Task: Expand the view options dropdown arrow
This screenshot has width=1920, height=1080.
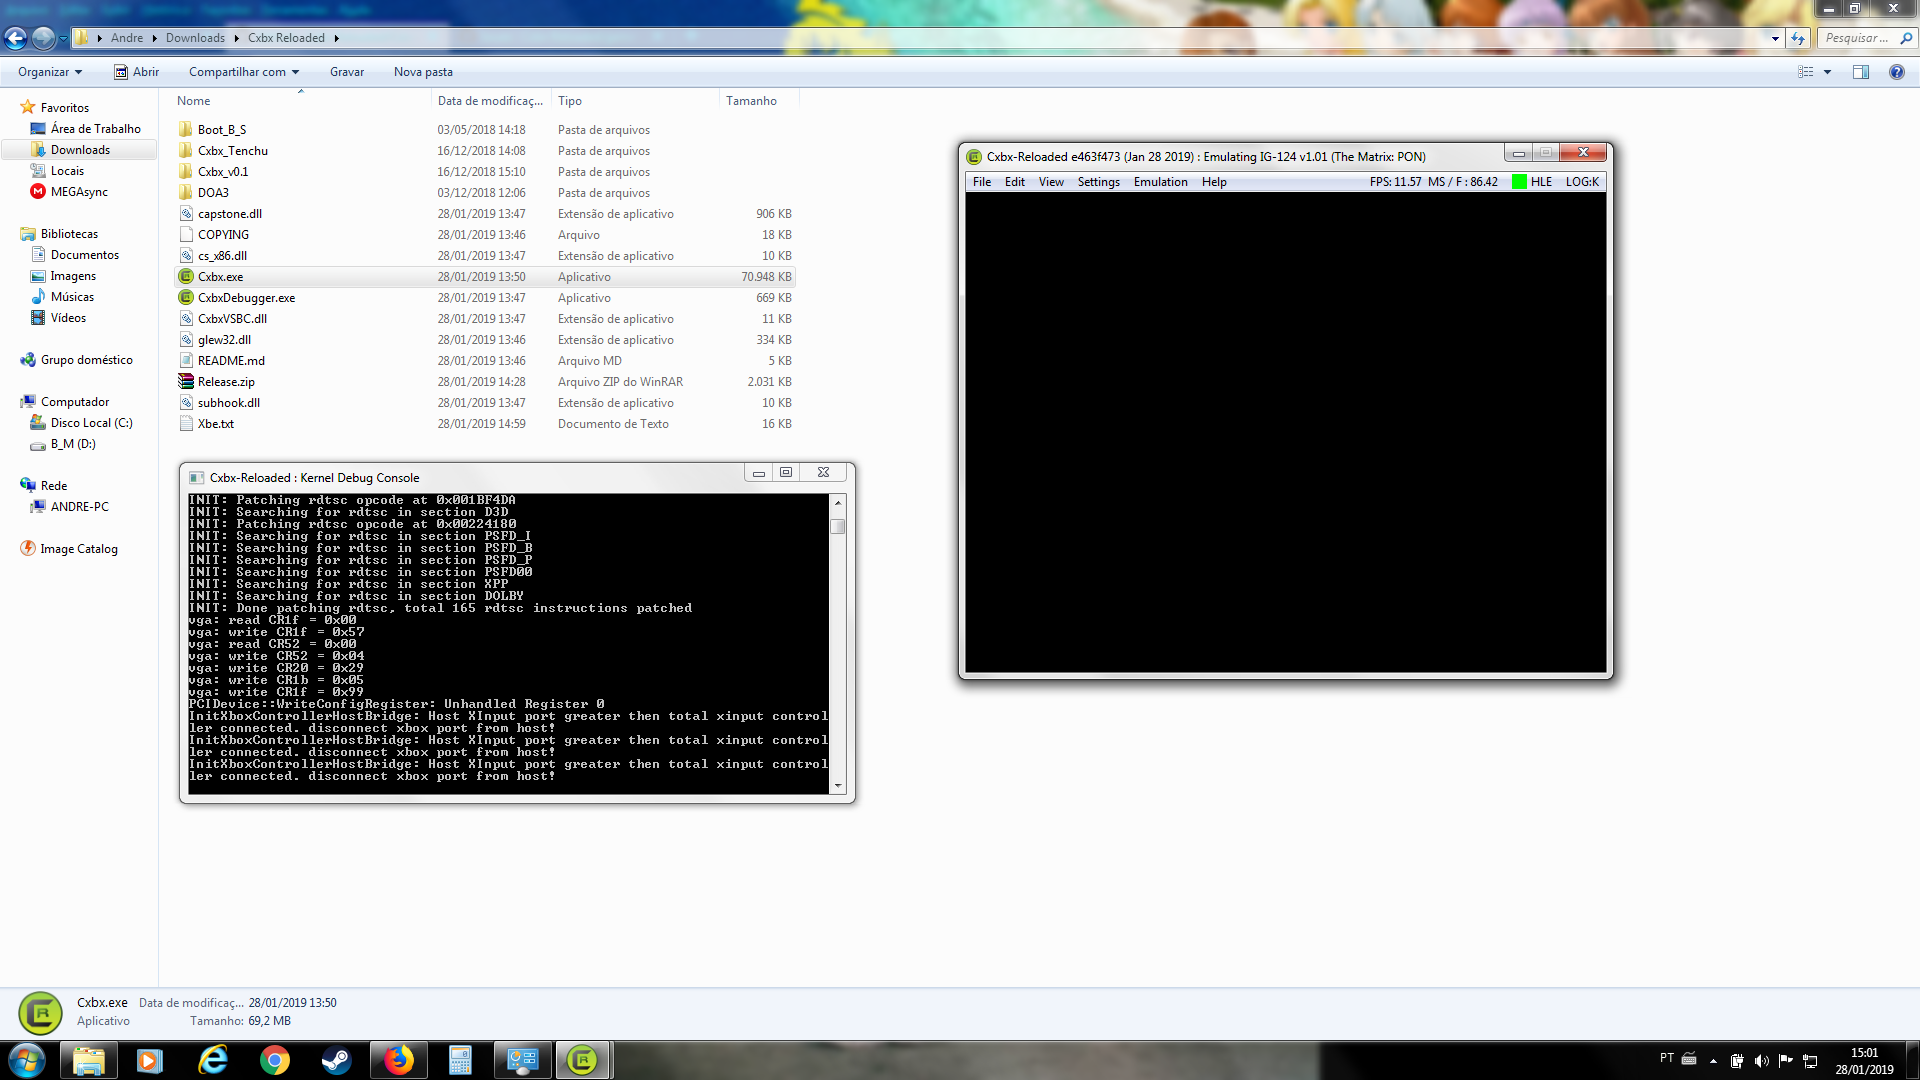Action: click(x=1827, y=72)
